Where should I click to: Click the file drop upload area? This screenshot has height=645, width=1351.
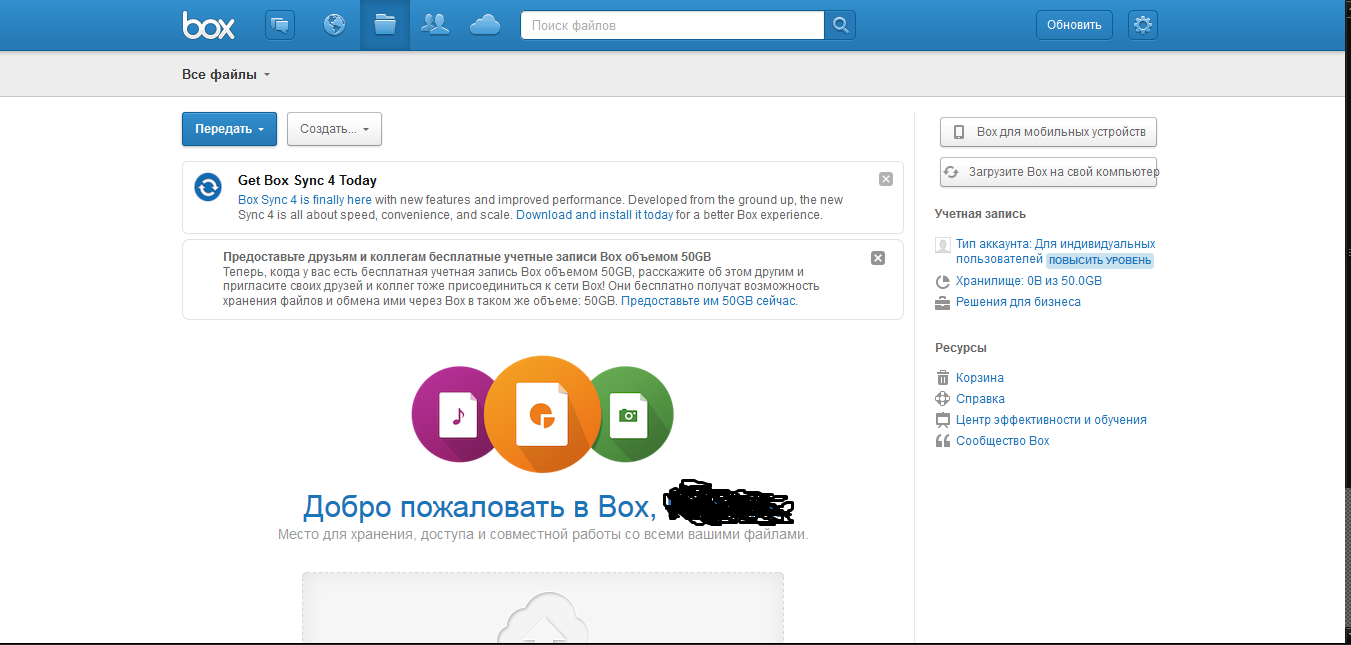coord(542,608)
